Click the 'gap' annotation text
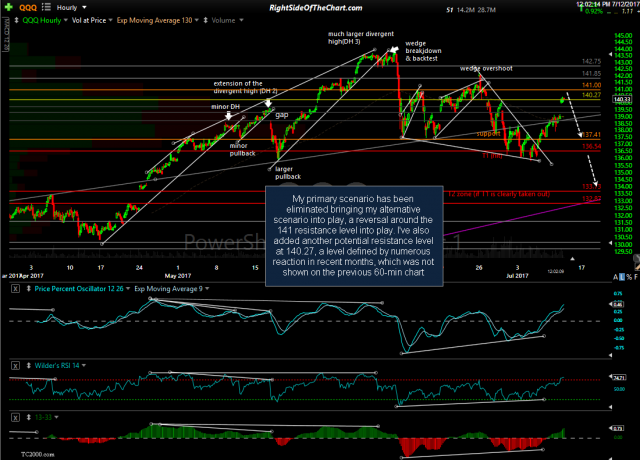Screen dimensions: 640x460 coord(282,115)
